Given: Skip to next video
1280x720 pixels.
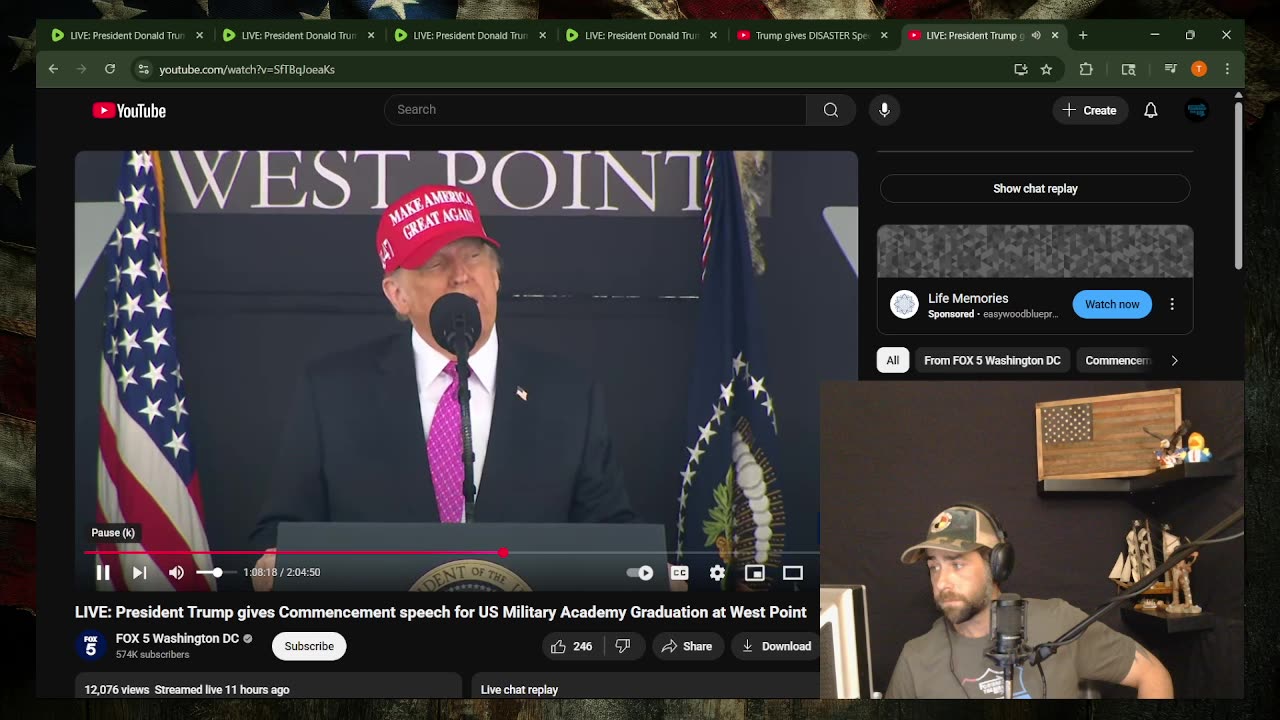Looking at the screenshot, I should click(140, 573).
